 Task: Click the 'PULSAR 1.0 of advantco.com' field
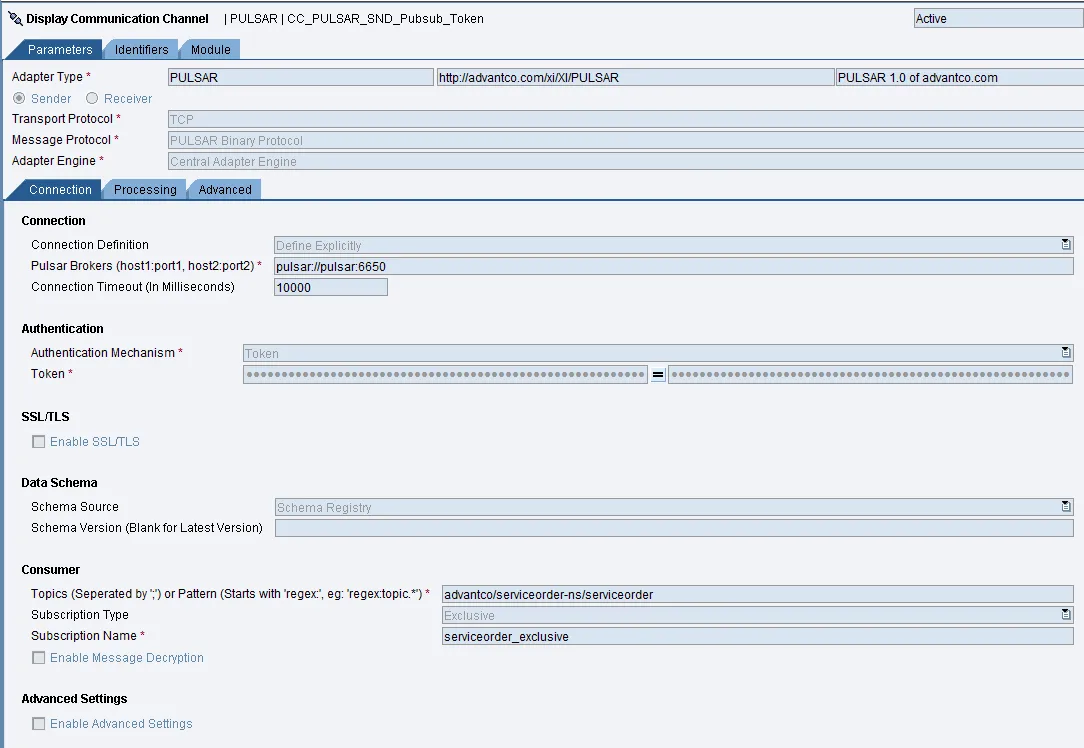(960, 77)
